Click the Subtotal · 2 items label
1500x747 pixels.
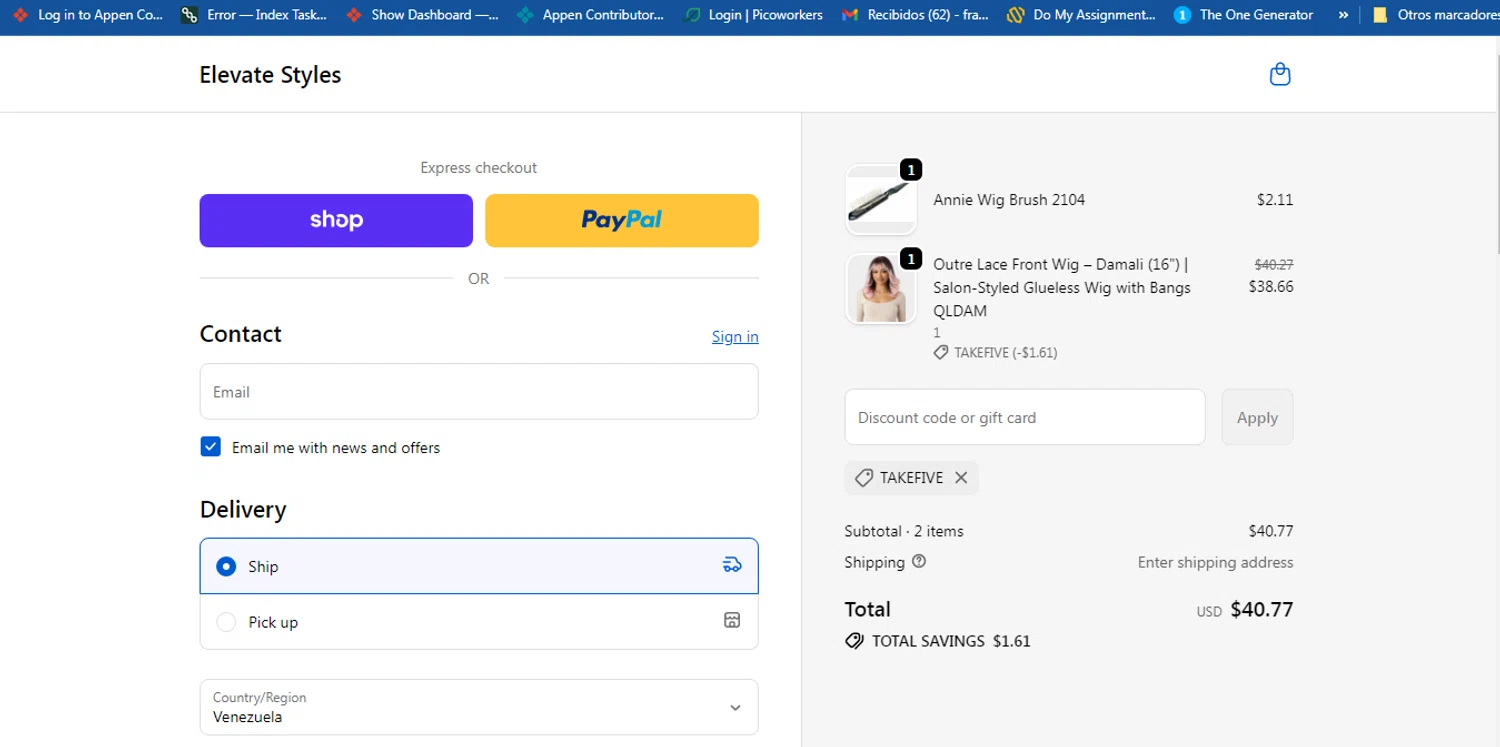(904, 531)
